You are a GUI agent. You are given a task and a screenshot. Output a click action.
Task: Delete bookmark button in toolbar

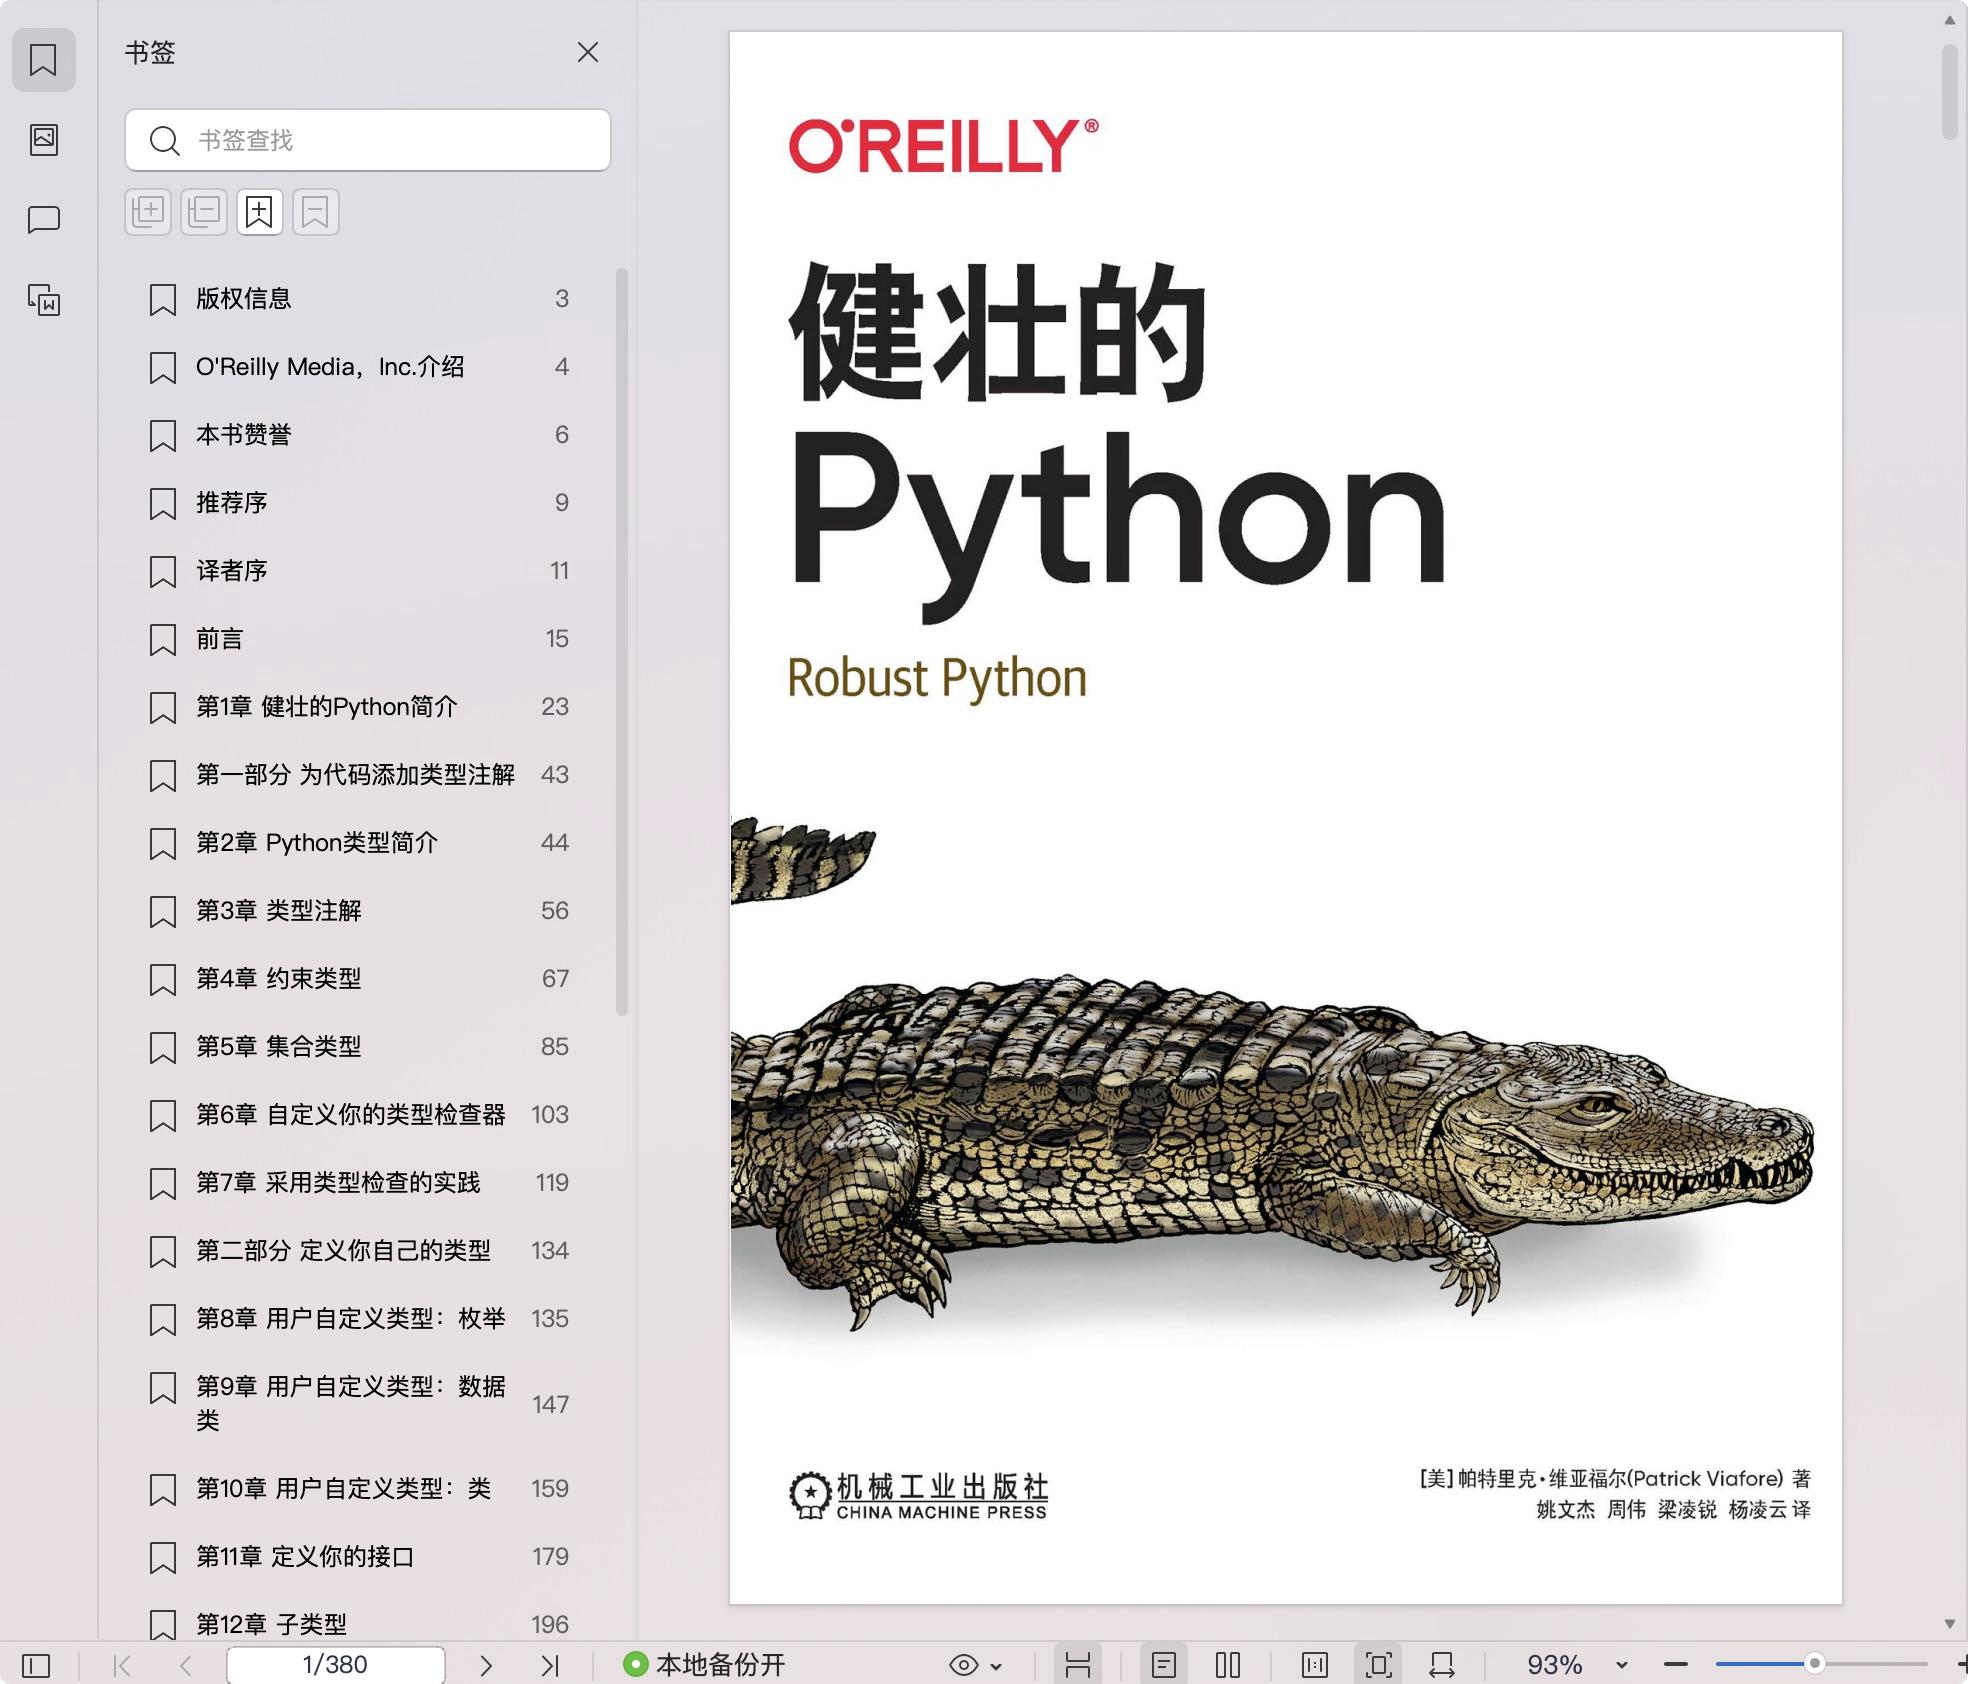(x=316, y=212)
